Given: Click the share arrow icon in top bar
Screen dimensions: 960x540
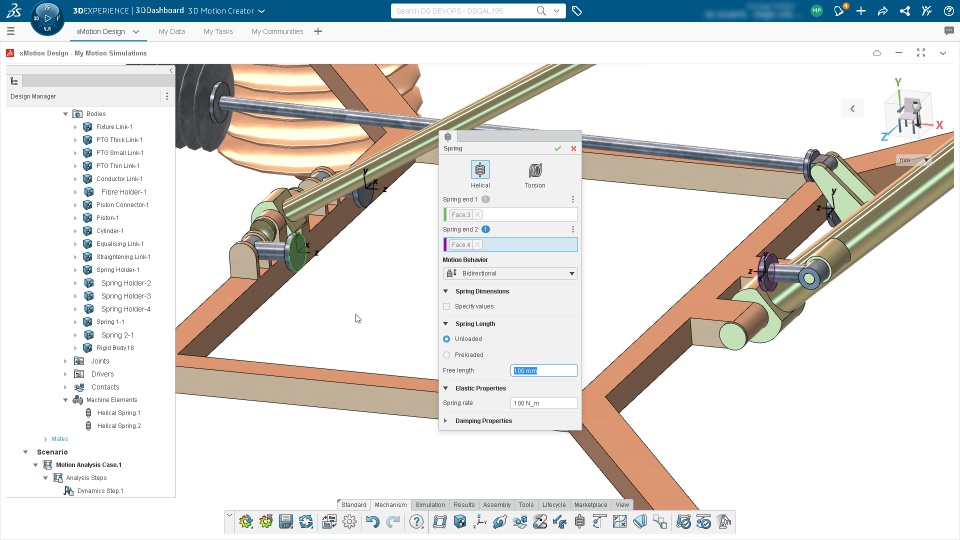Looking at the screenshot, I should [x=883, y=11].
